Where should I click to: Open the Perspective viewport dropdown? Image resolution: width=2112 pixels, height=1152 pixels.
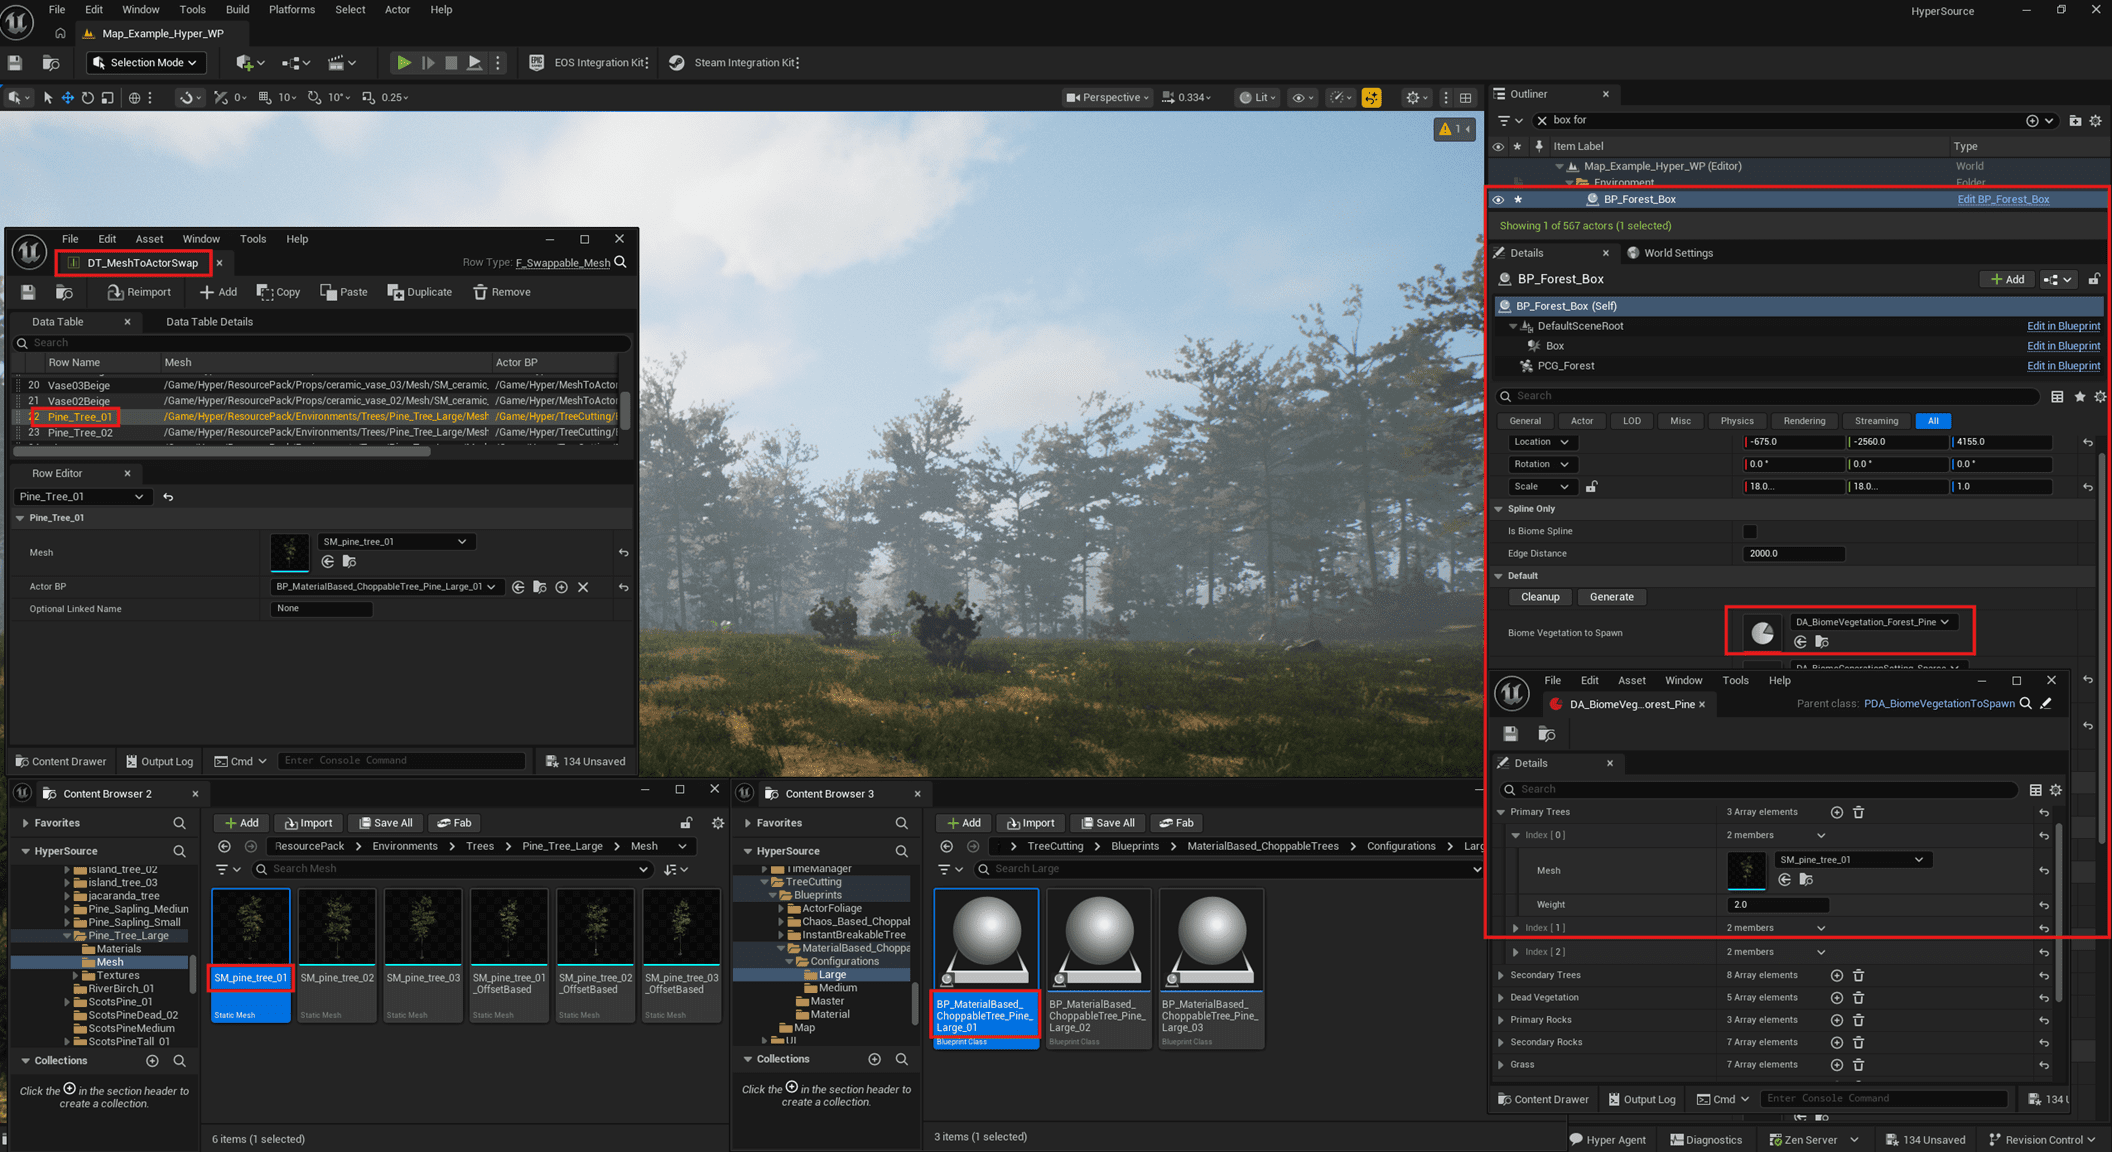1107,97
